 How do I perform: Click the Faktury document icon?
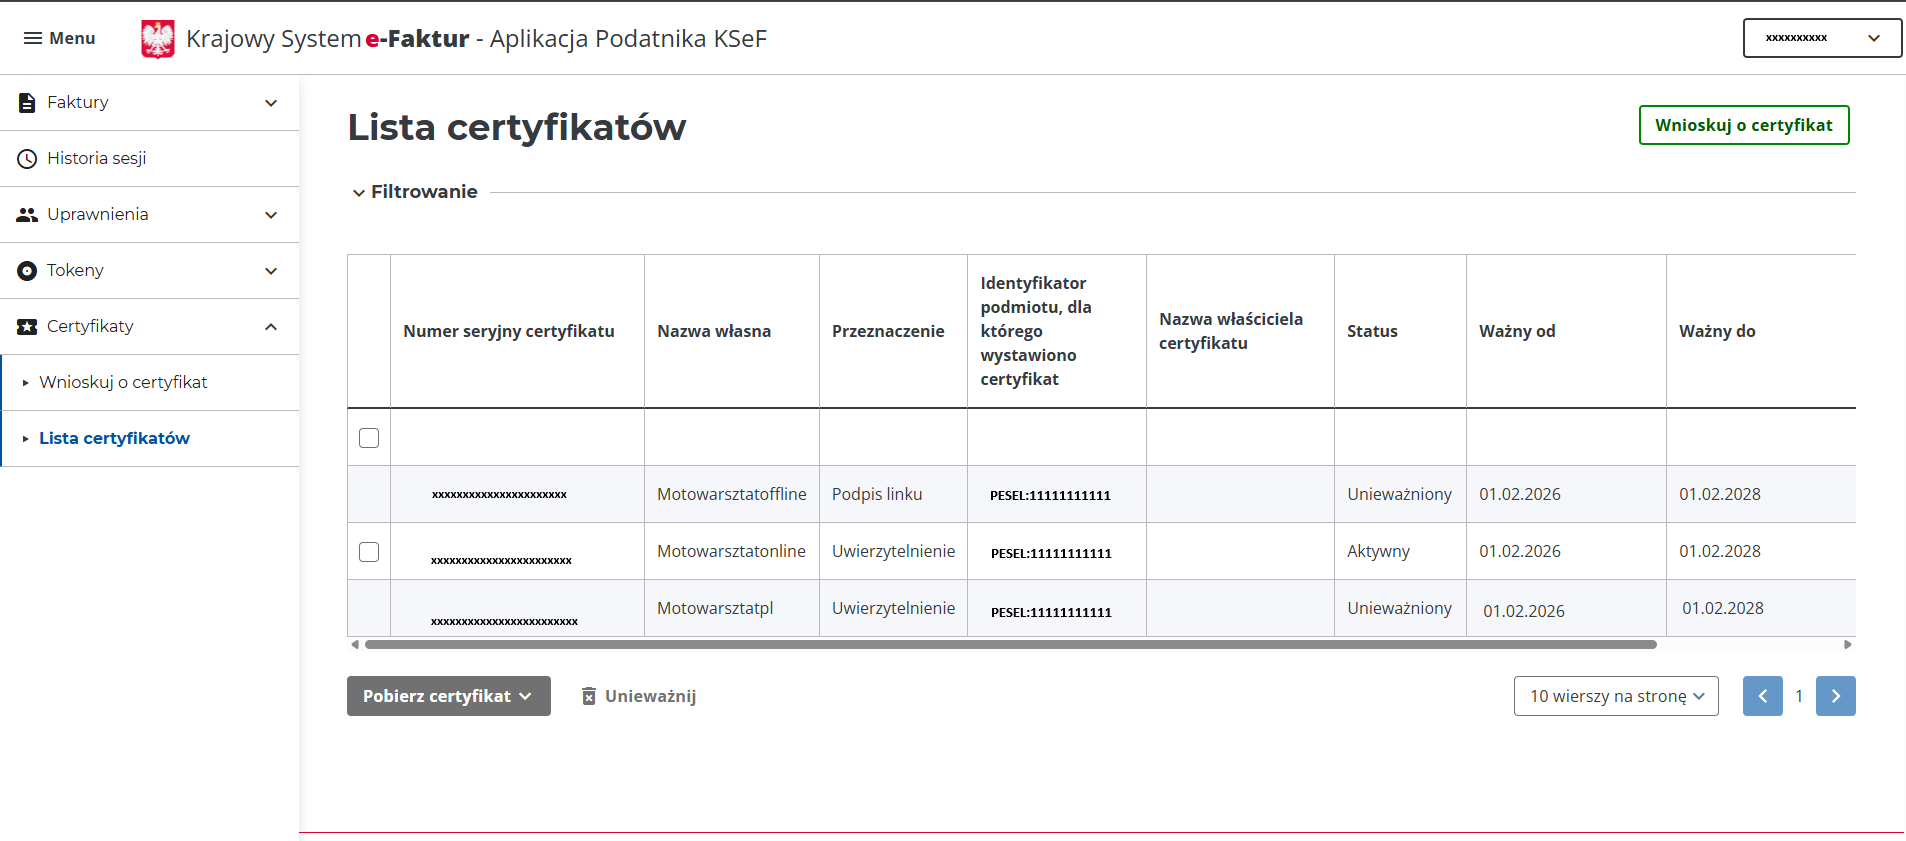pos(27,103)
